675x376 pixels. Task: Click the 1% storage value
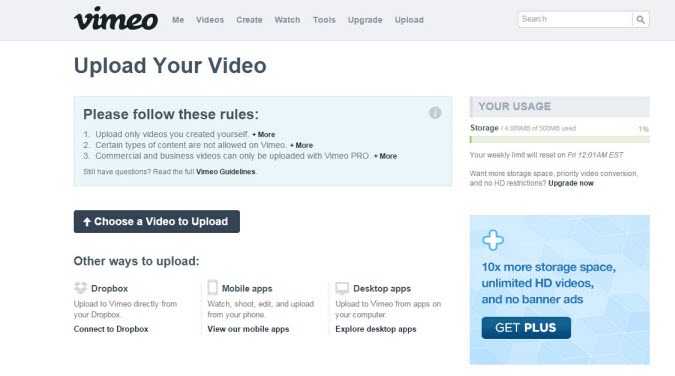tap(644, 129)
